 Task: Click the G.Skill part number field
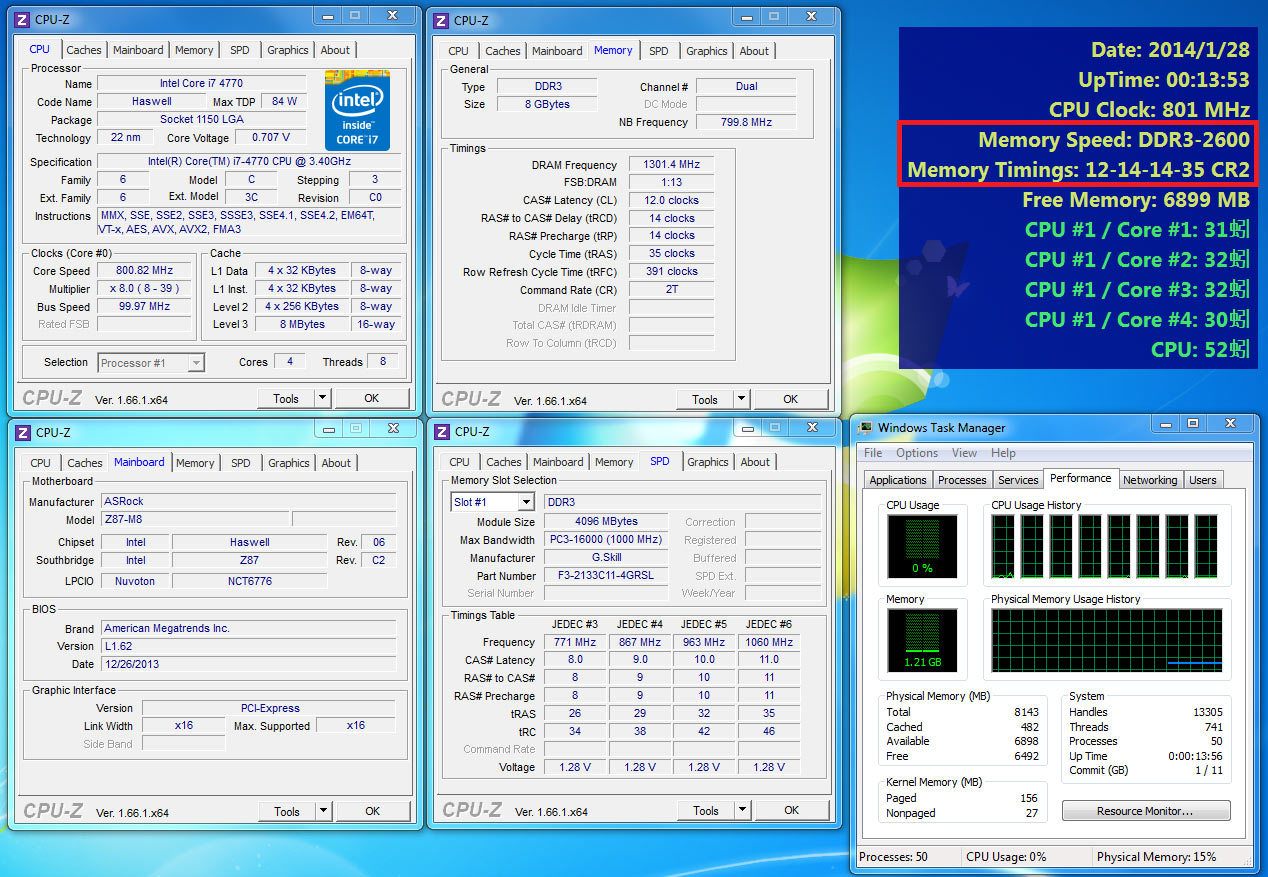[606, 574]
